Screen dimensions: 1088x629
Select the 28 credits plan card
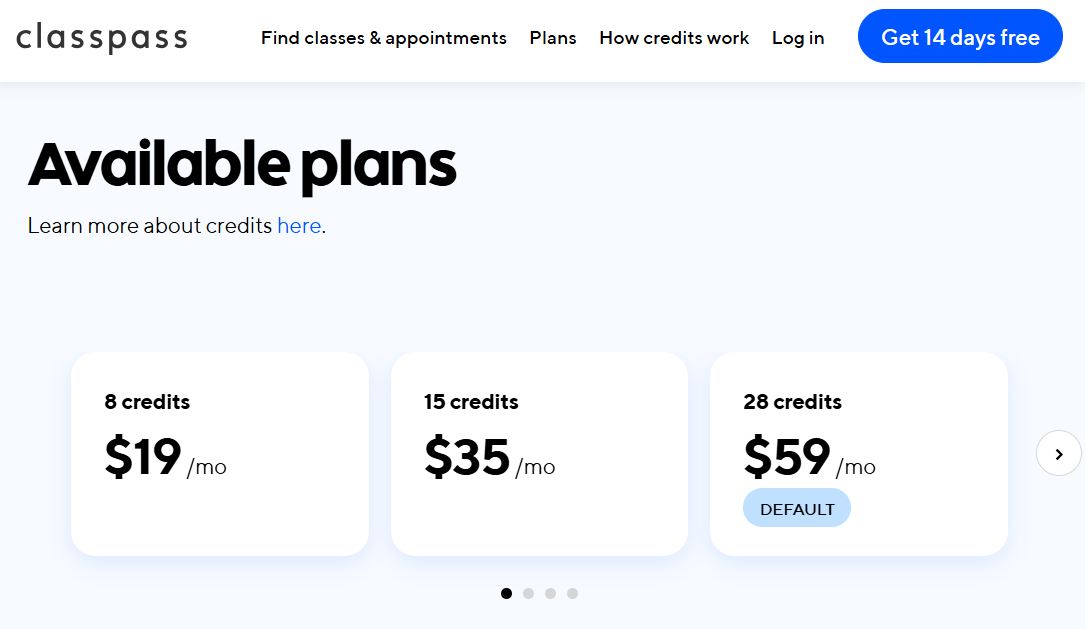pos(858,453)
